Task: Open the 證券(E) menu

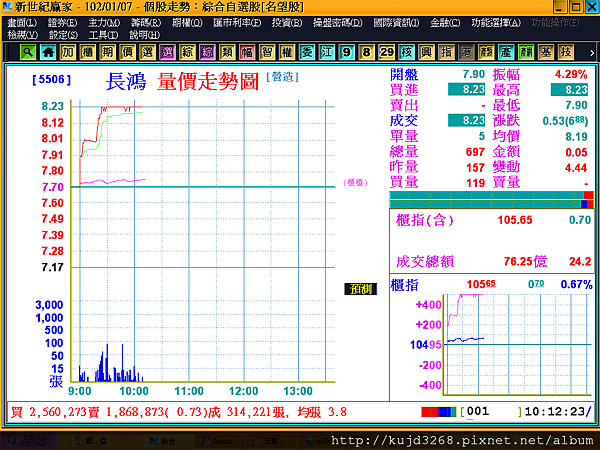Action: 62,23
